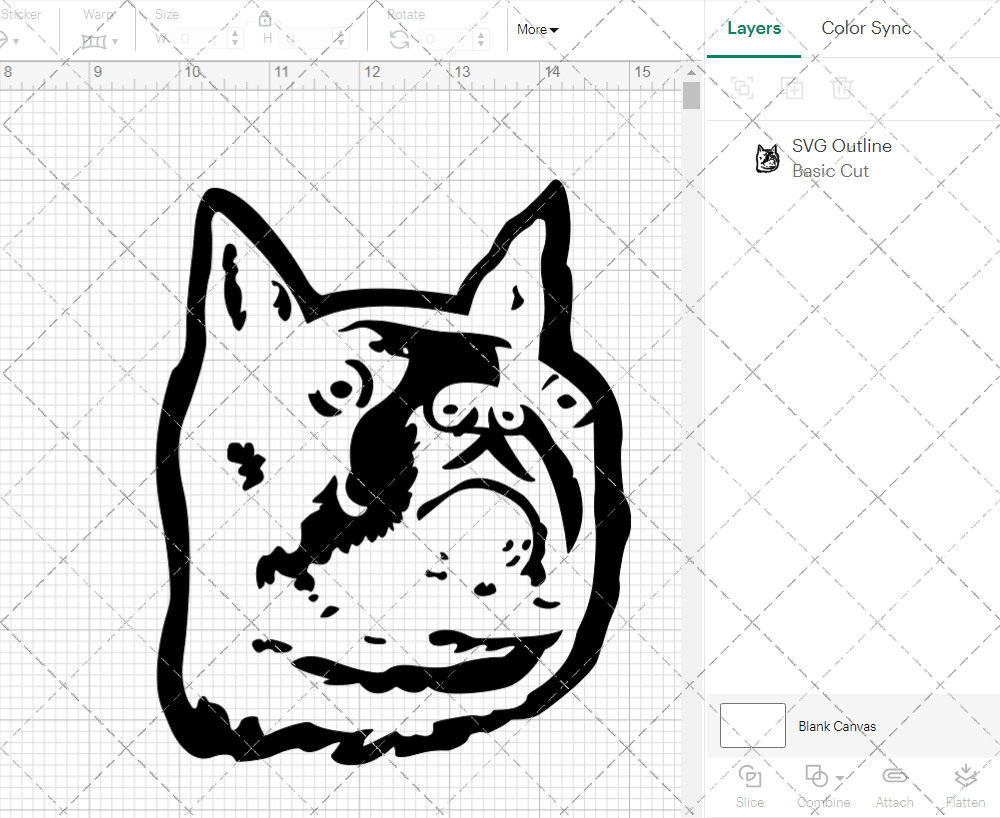Select the Slice tool
1000x818 pixels.
pyautogui.click(x=750, y=786)
